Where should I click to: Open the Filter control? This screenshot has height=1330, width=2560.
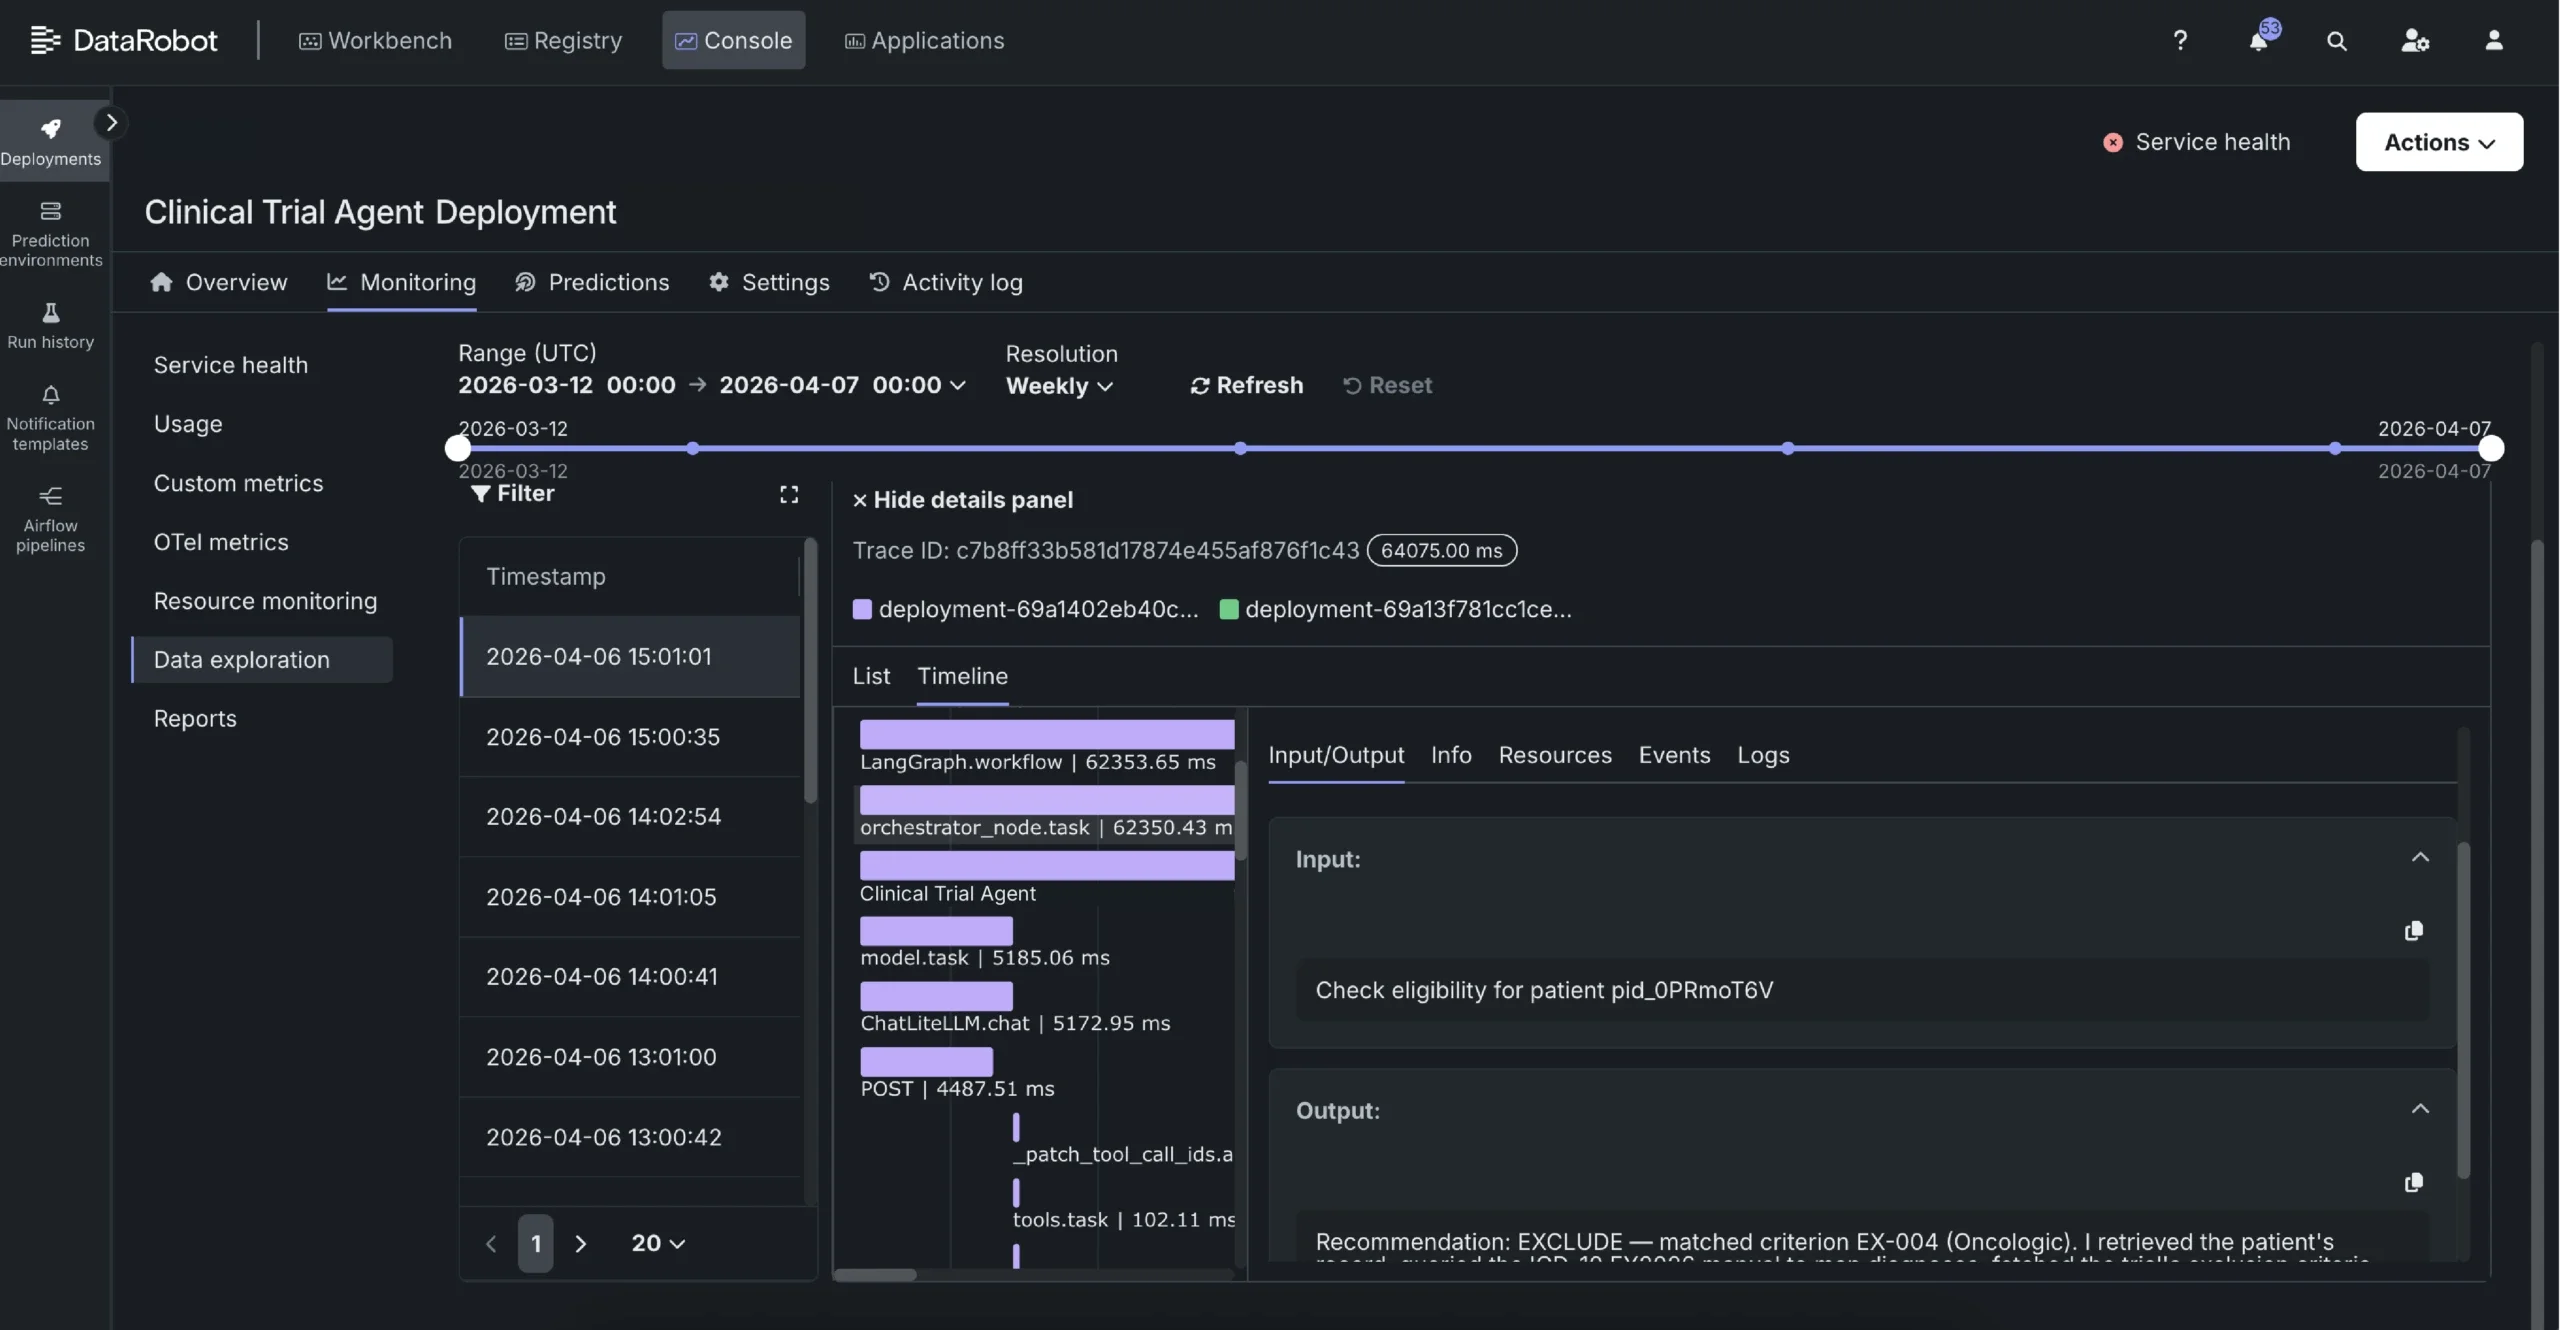[x=512, y=493]
